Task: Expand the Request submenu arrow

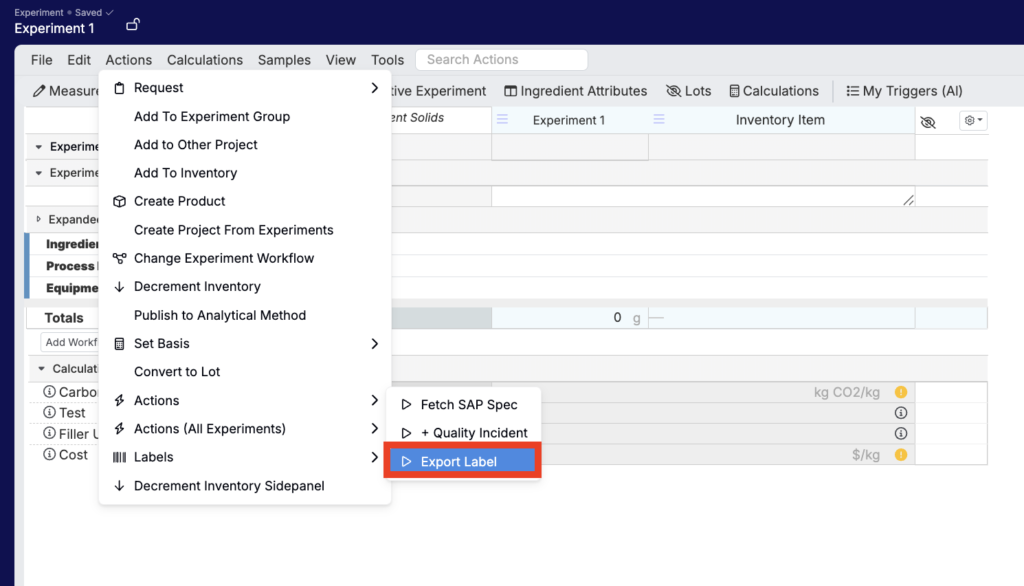Action: 374,88
